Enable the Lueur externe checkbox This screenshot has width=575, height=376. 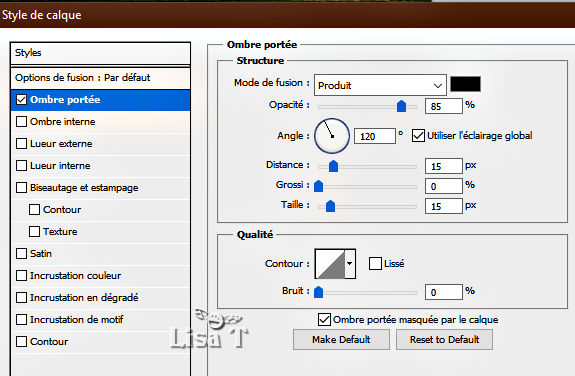tap(21, 143)
